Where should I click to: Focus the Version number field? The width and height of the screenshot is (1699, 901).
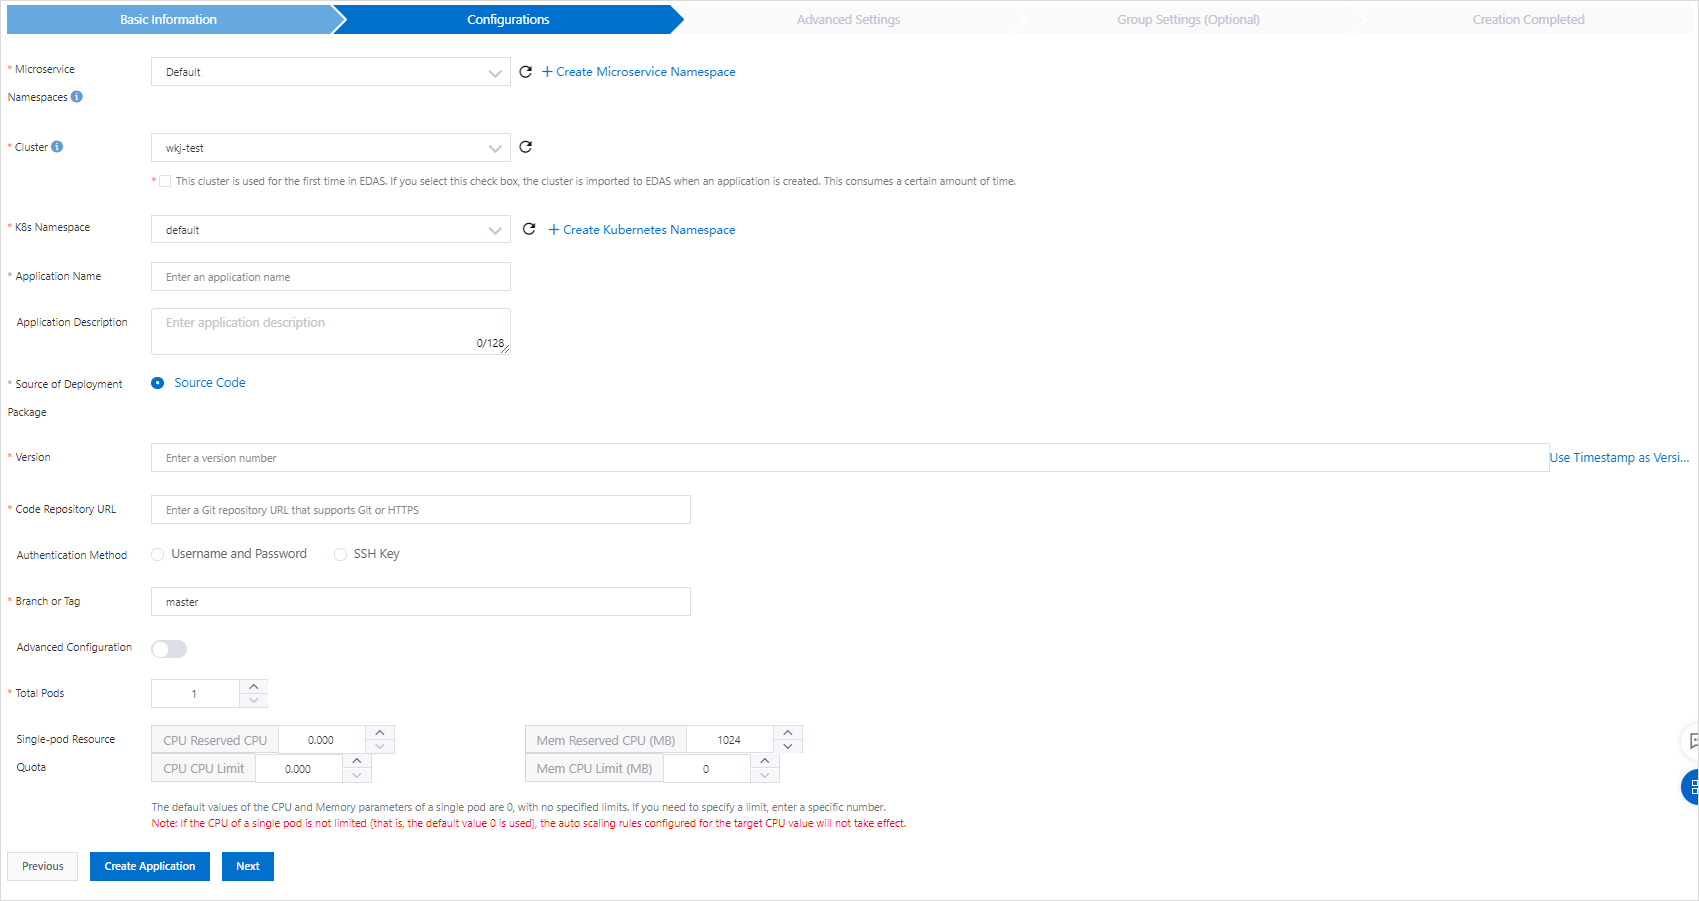click(x=850, y=458)
